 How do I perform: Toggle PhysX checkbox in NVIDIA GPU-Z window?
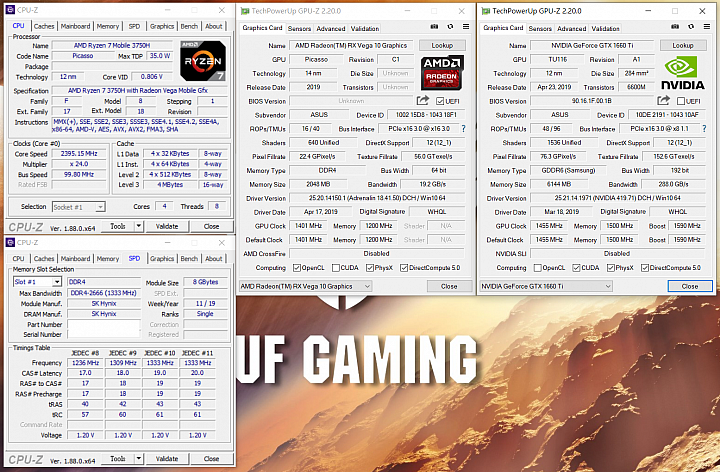(x=611, y=268)
